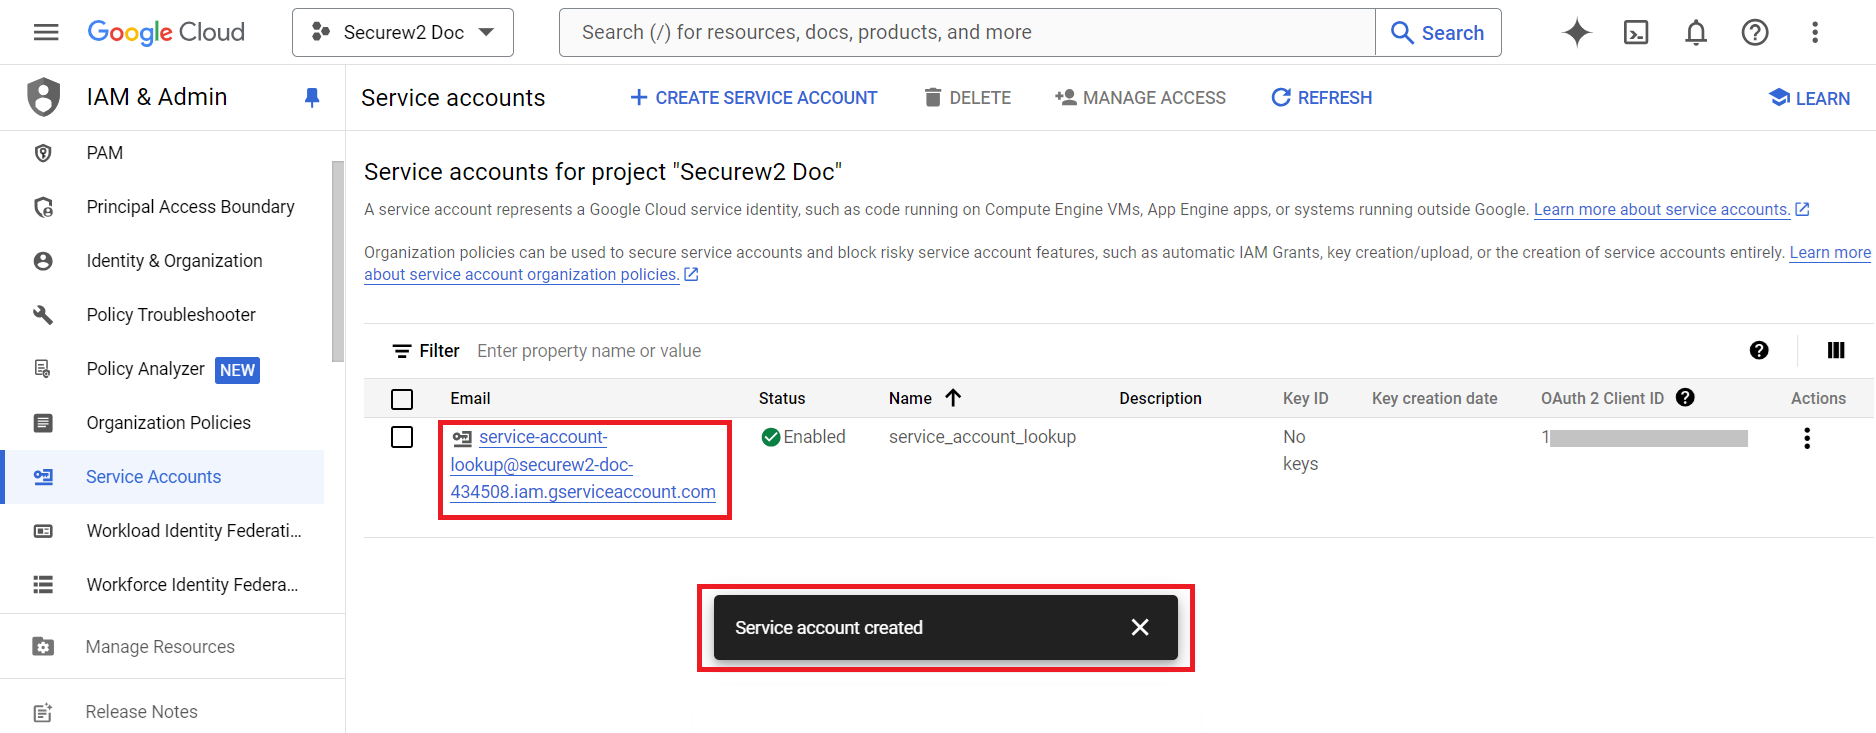Open the Gemini AI assistant sparkle icon

pos(1576,33)
